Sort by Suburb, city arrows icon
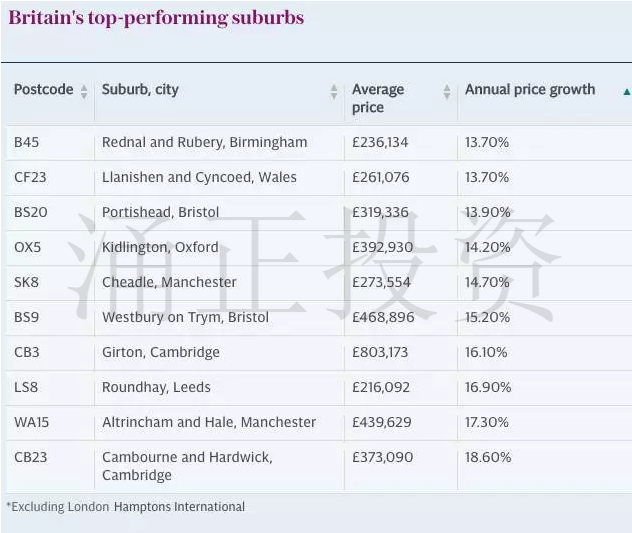This screenshot has height=533, width=632. coord(334,92)
